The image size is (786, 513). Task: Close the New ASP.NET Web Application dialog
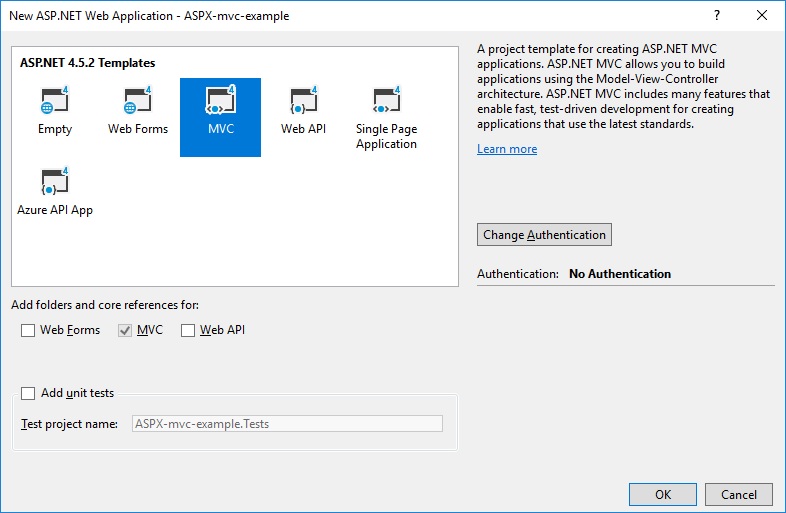[762, 17]
